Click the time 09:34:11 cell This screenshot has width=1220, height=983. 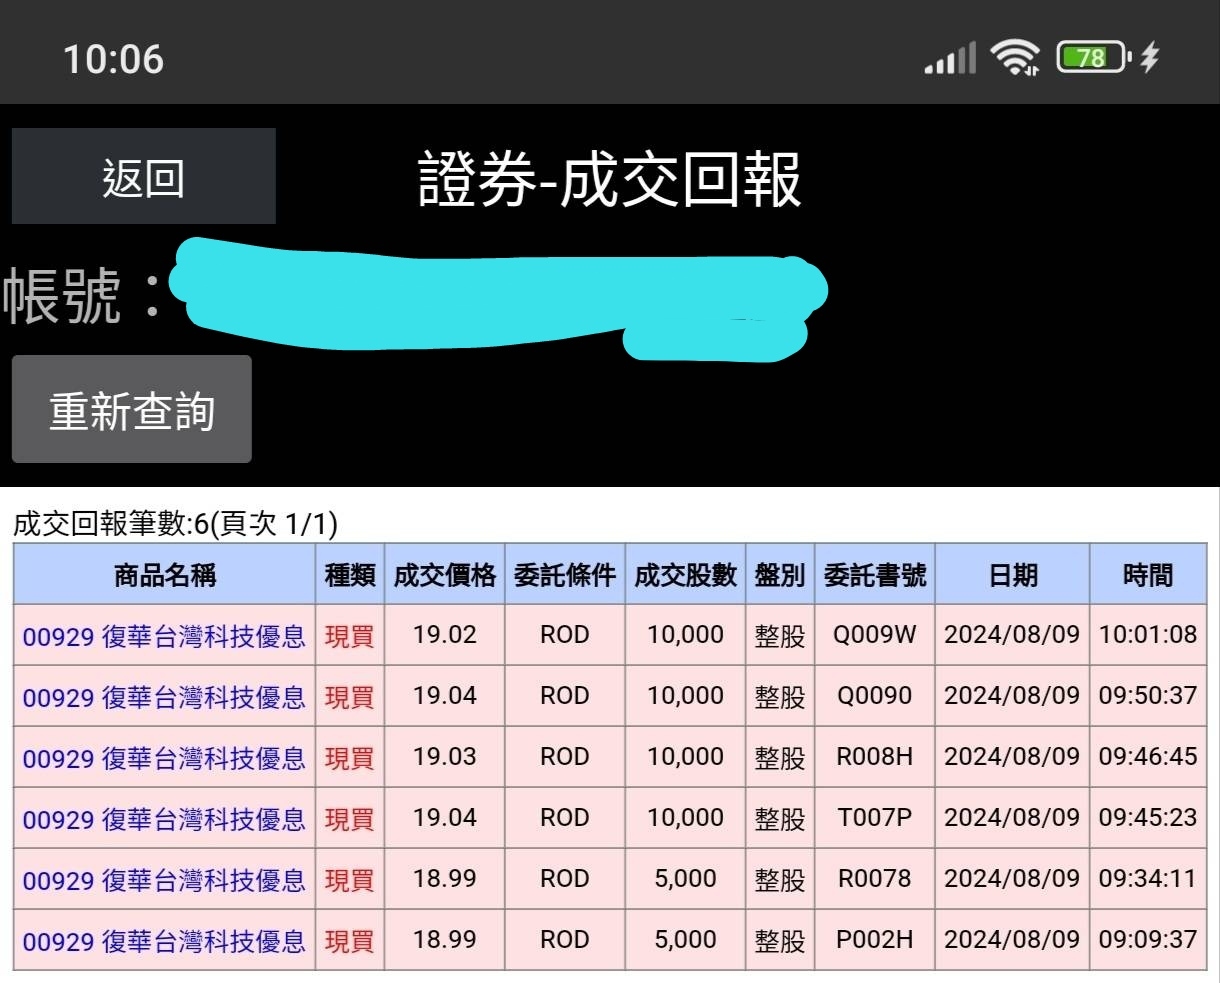(x=1148, y=879)
